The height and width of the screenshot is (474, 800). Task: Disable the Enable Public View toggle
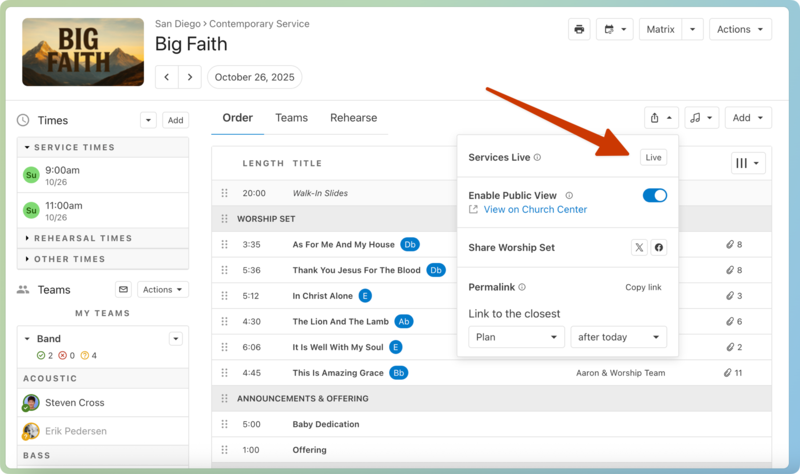click(x=654, y=196)
